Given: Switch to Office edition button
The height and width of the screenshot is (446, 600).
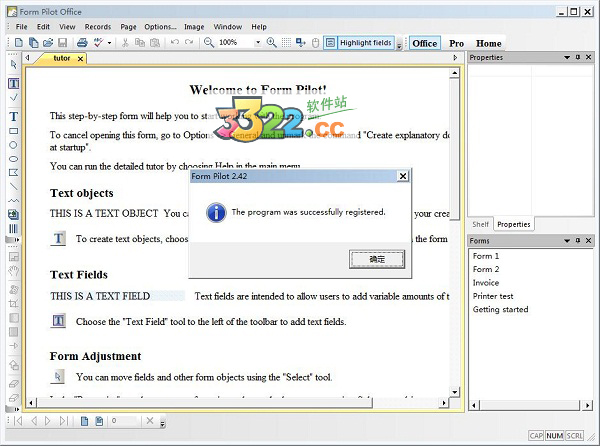Looking at the screenshot, I should 425,43.
